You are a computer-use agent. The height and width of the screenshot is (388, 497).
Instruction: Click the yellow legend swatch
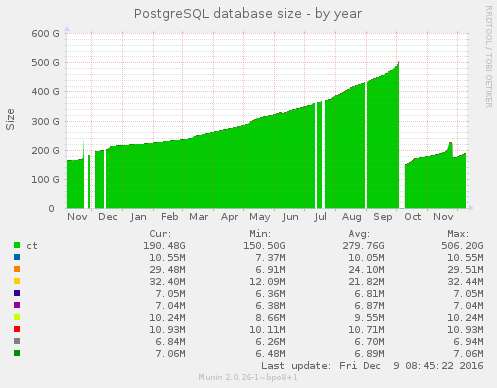pos(17,281)
